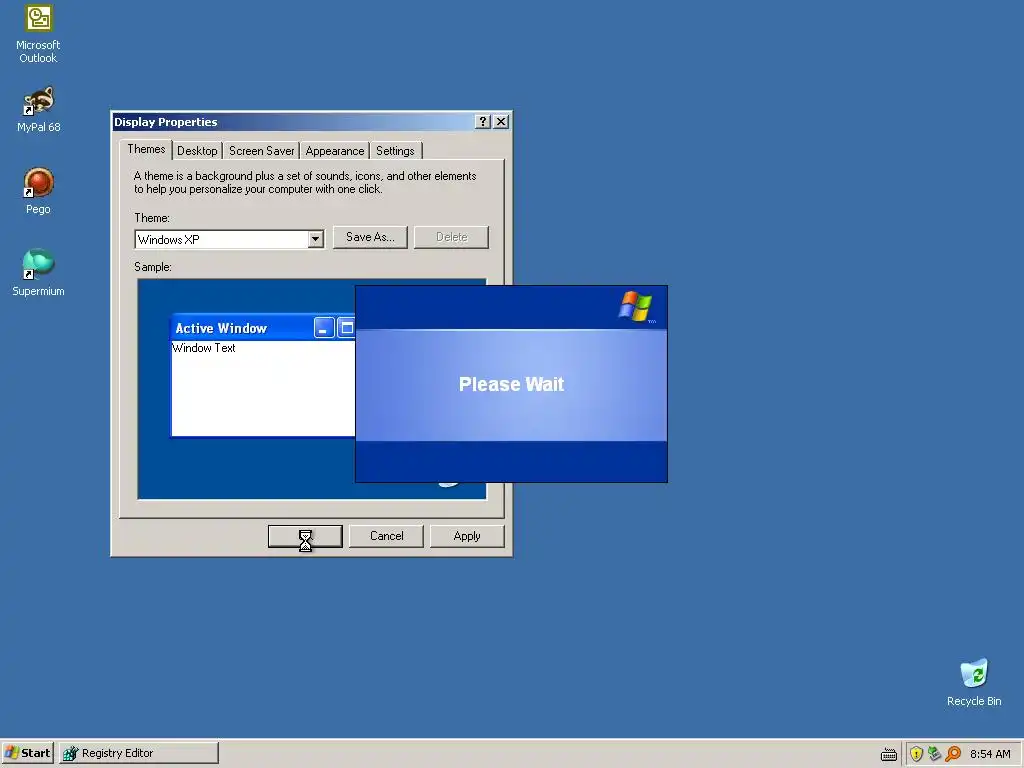Click the Windows XP theme combo box
The width and height of the screenshot is (1024, 768).
click(229, 239)
